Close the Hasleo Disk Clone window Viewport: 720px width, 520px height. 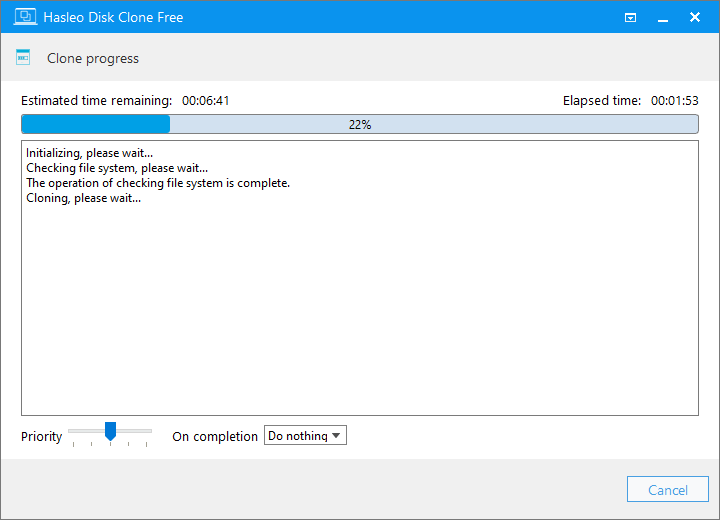click(x=695, y=17)
